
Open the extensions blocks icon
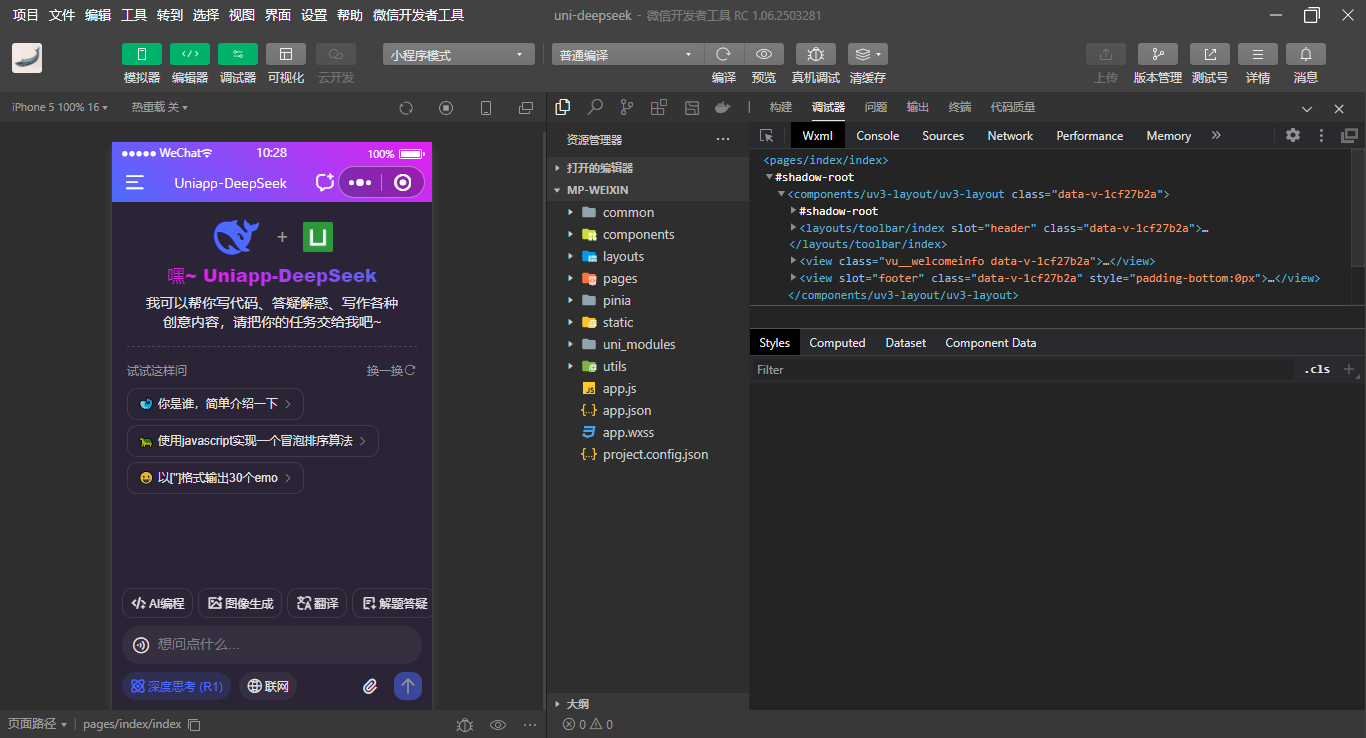click(658, 107)
